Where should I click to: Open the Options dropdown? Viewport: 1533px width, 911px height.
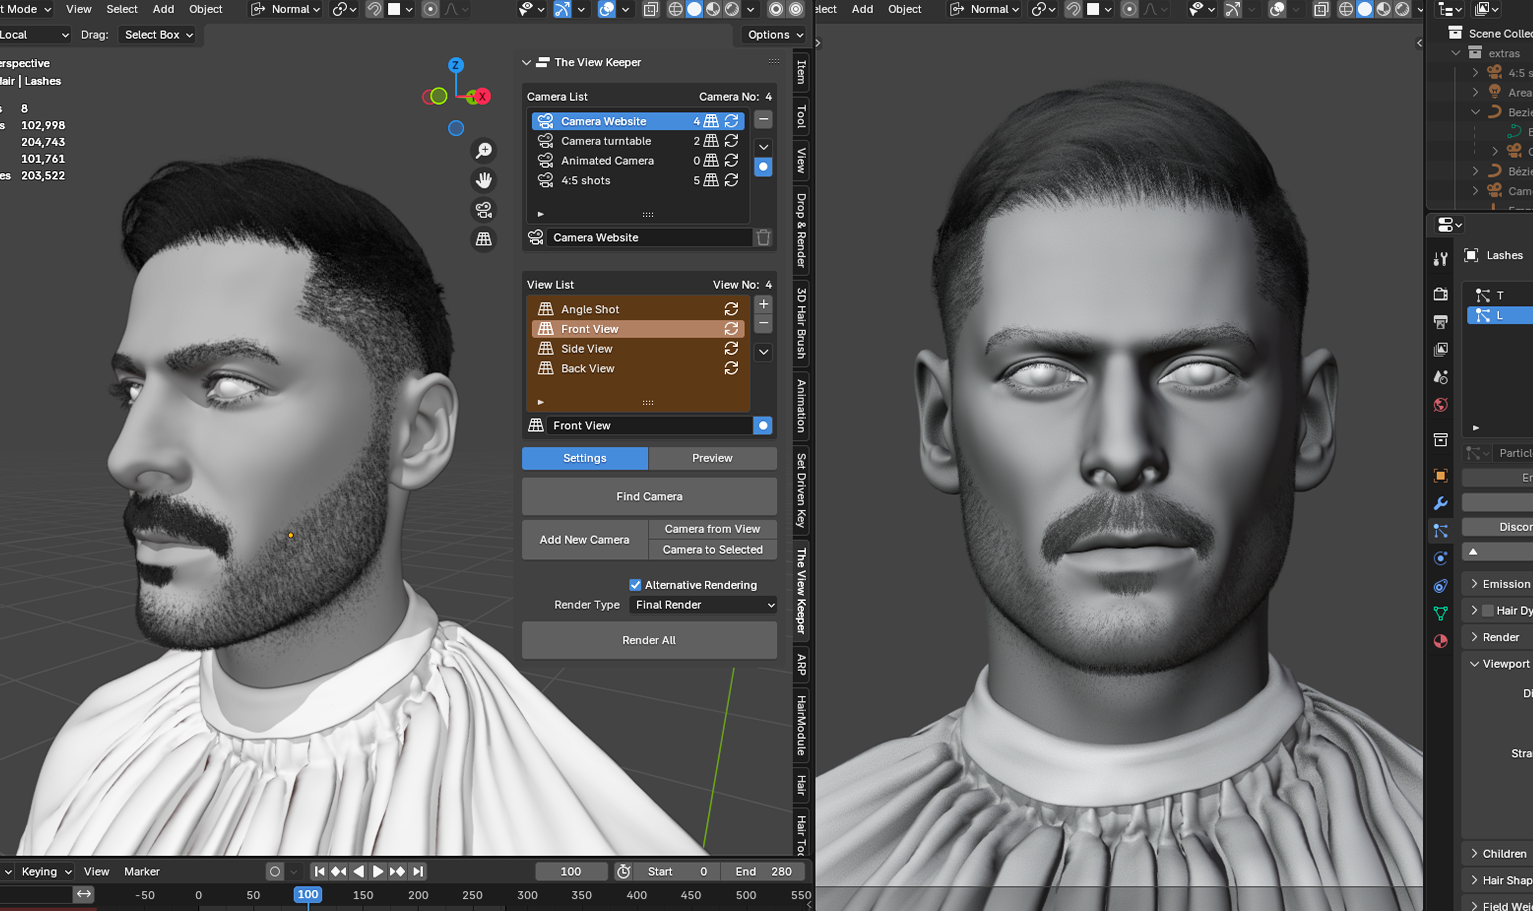click(775, 34)
